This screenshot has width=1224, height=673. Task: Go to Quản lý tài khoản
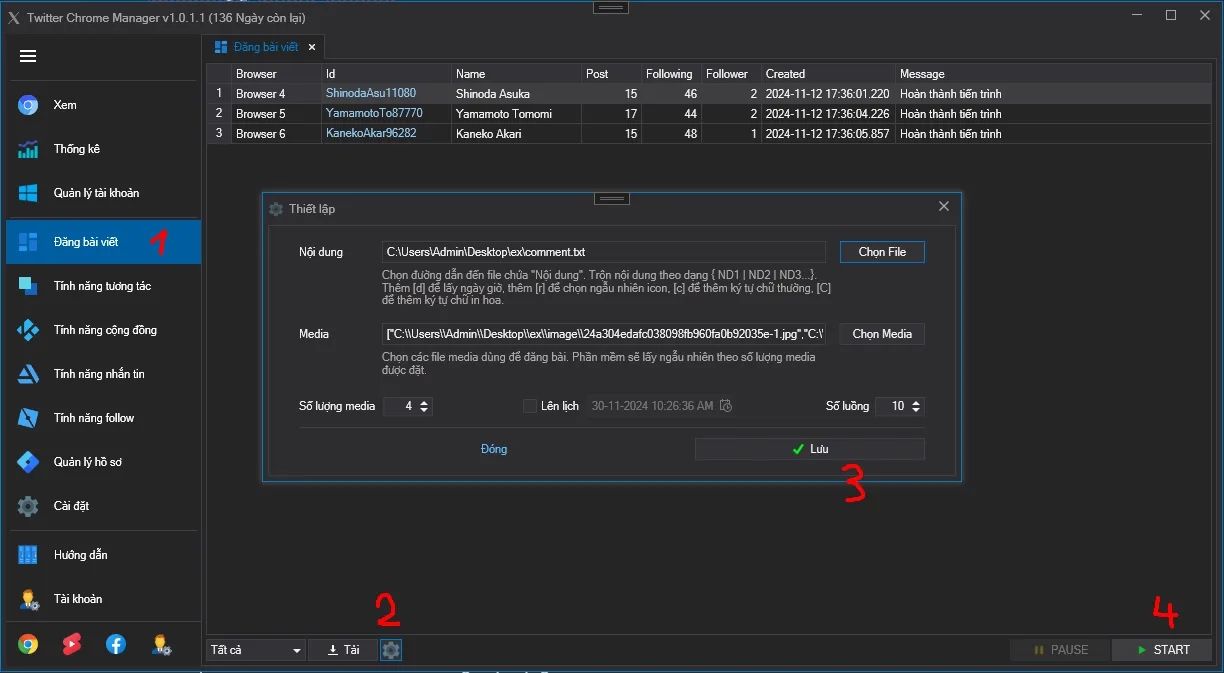pos(103,193)
